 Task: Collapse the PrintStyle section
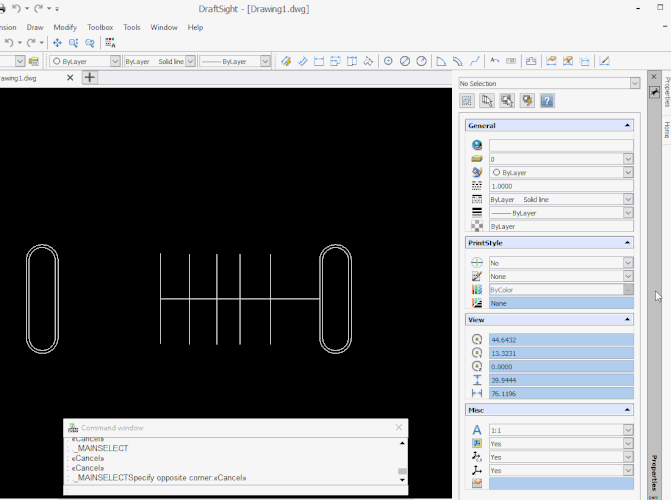click(627, 243)
